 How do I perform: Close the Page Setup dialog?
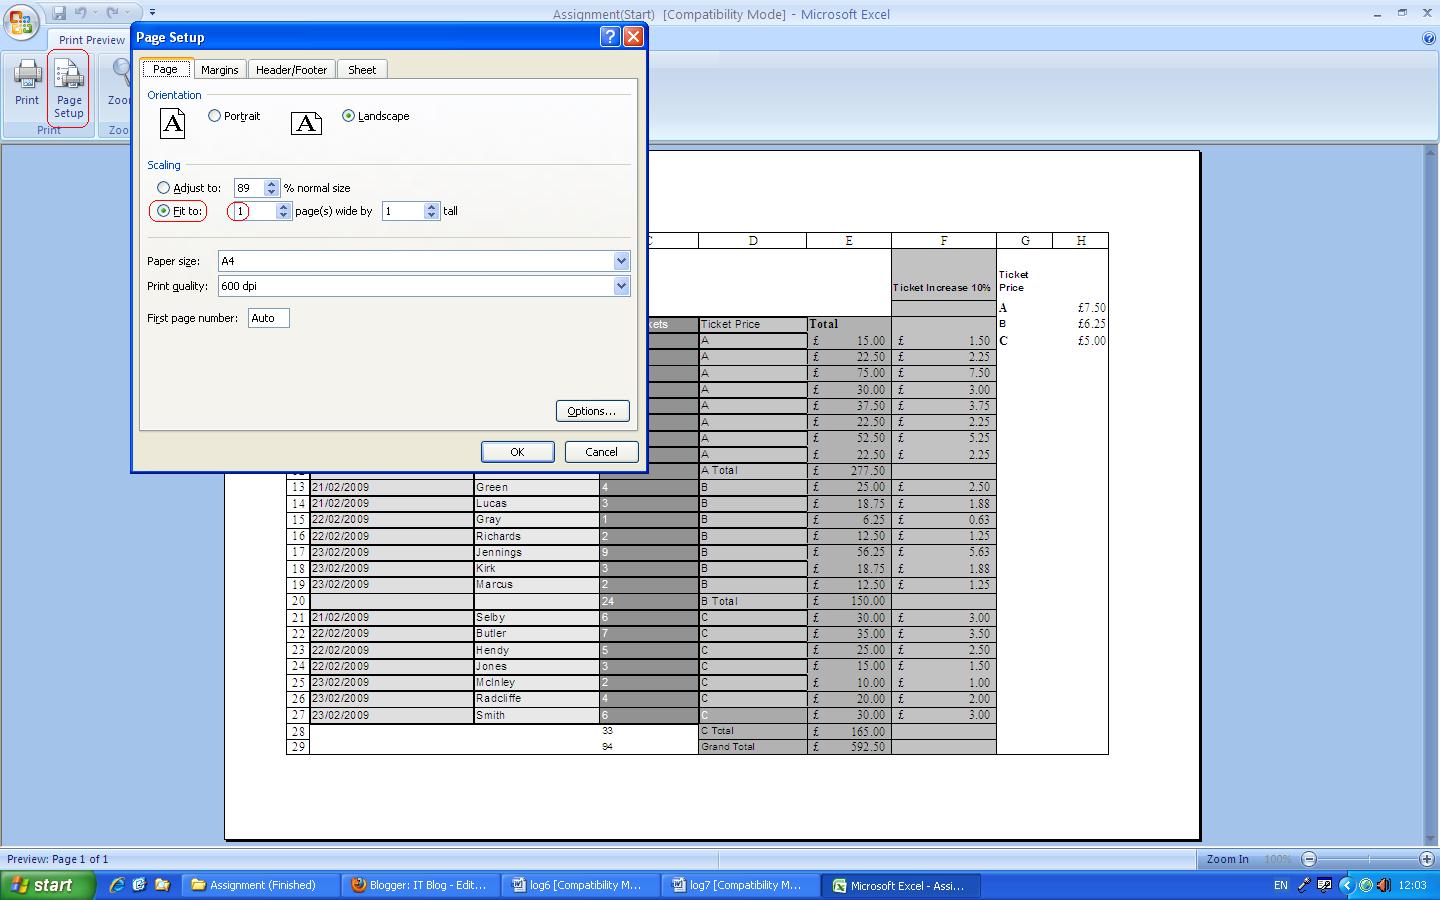coord(633,37)
